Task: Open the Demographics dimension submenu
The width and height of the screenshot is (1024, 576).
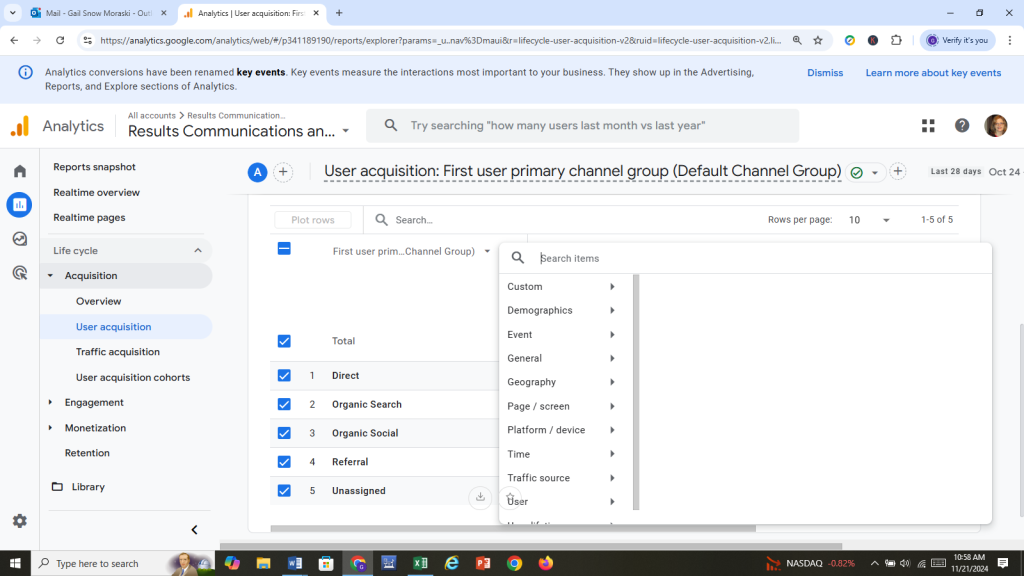Action: 562,310
